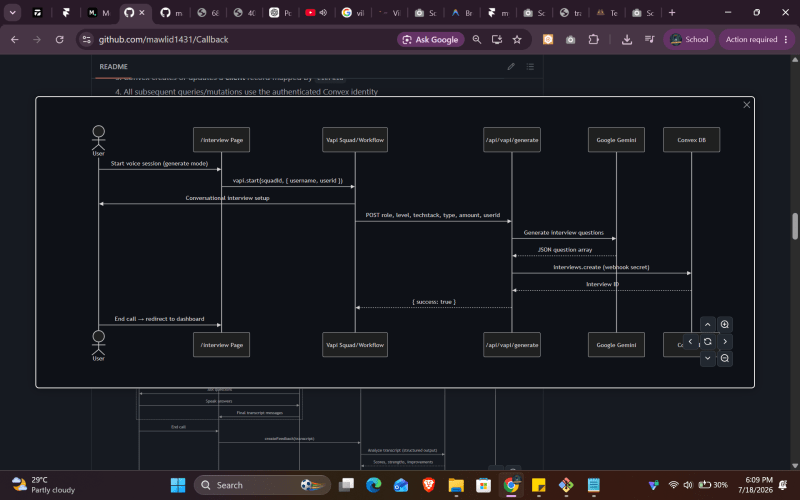Open File Explorer from taskbar
This screenshot has height=500, width=800.
coord(456,485)
